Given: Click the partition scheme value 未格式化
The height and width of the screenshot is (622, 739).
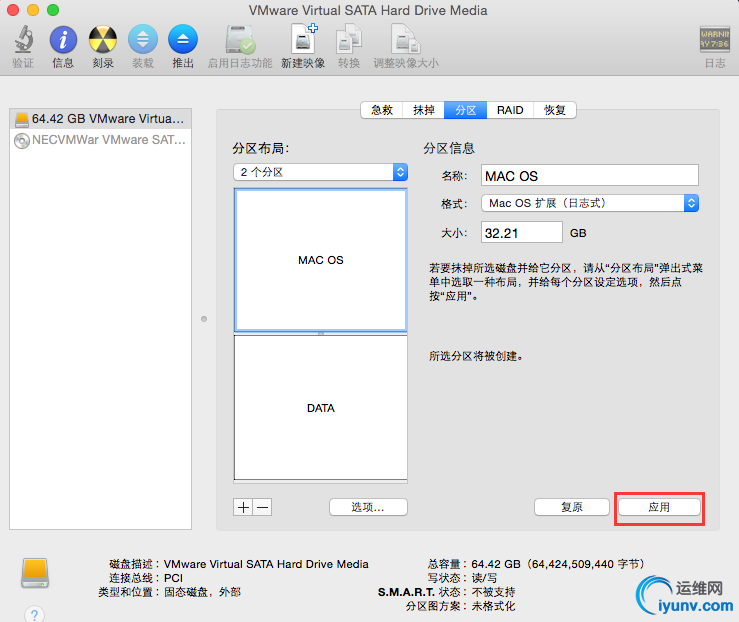Looking at the screenshot, I should (493, 606).
